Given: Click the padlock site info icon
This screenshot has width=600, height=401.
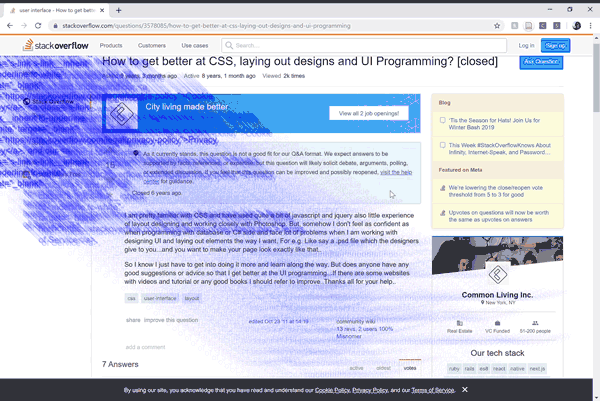Looking at the screenshot, I should pyautogui.click(x=55, y=26).
